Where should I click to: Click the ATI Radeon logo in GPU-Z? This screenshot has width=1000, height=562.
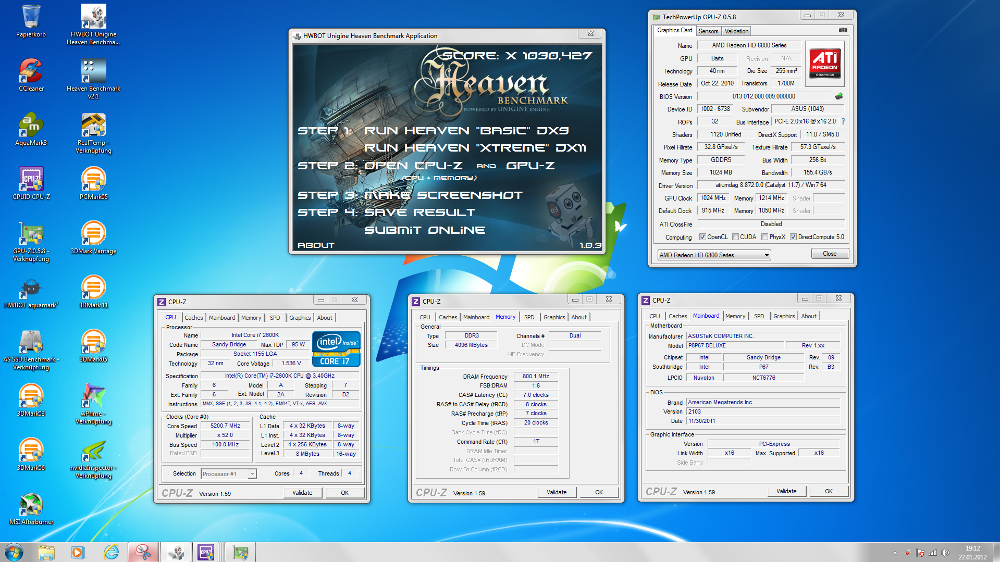pos(825,63)
